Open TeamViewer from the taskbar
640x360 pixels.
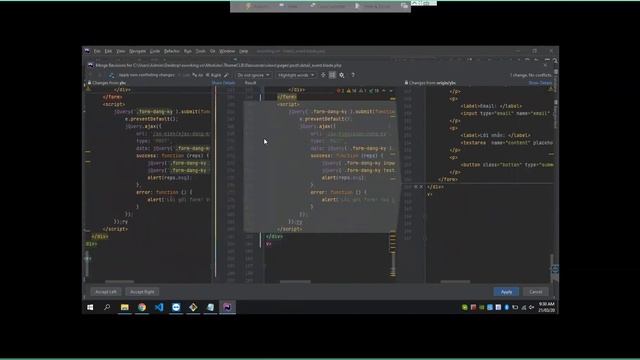click(176, 307)
